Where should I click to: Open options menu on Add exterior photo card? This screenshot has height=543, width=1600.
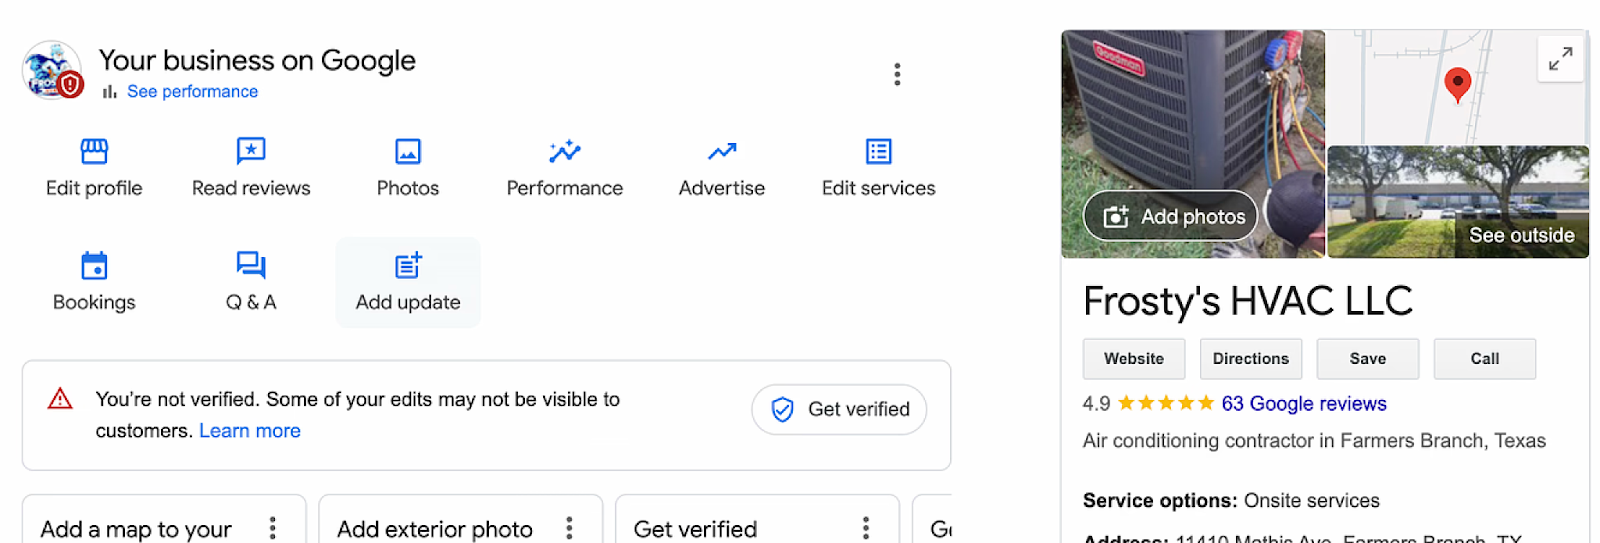point(569,528)
